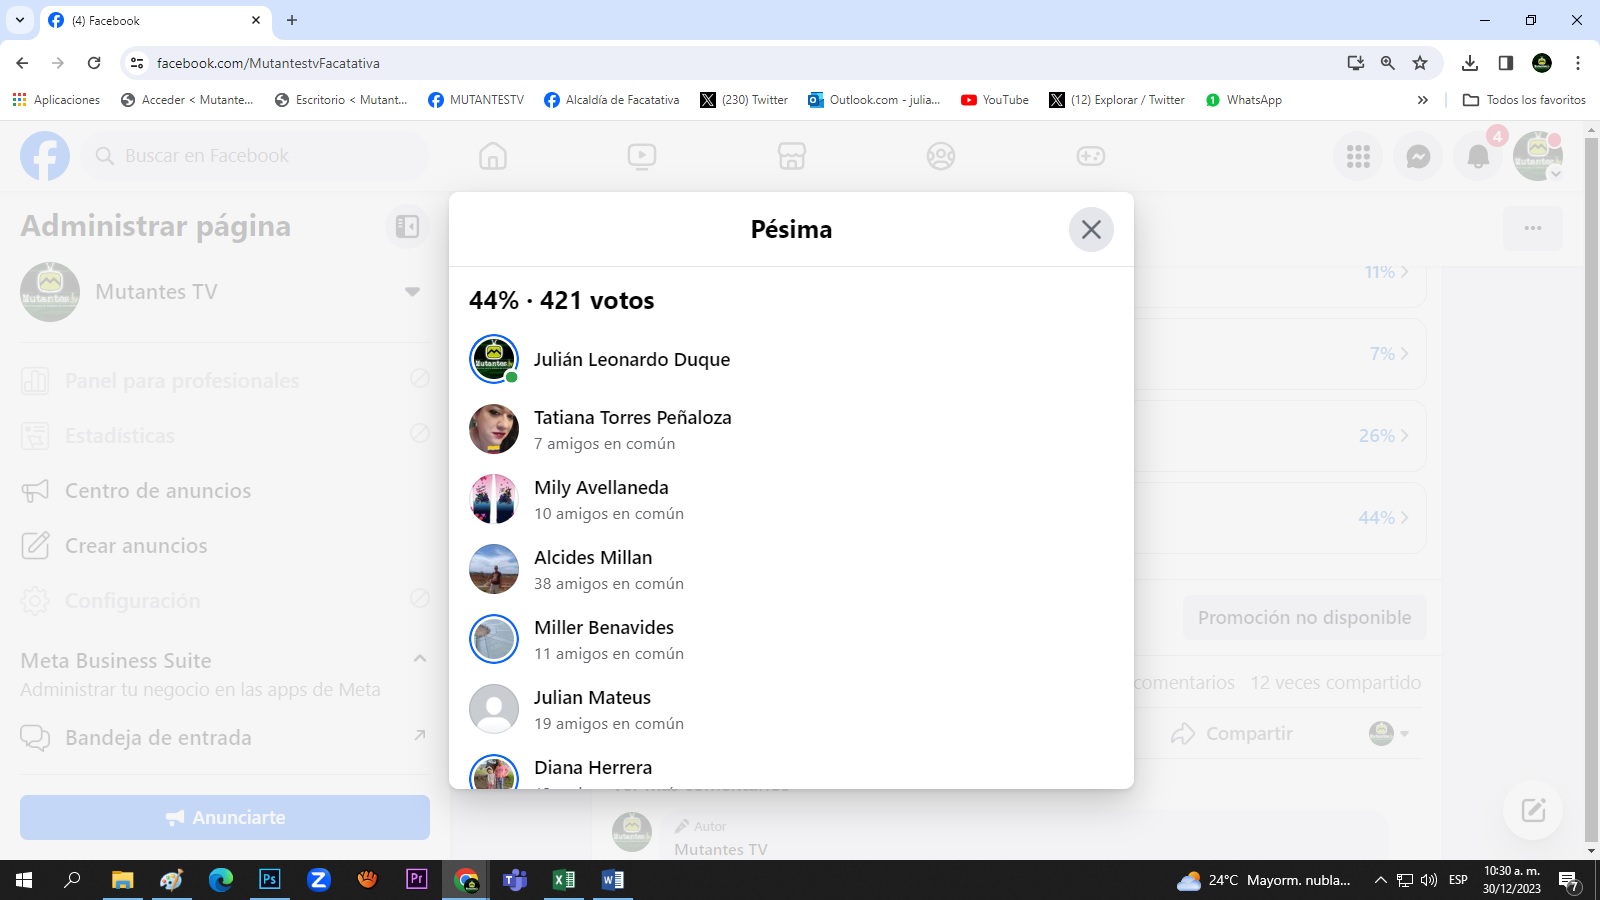
Task: Open Excel from the Windows taskbar
Action: coord(564,880)
